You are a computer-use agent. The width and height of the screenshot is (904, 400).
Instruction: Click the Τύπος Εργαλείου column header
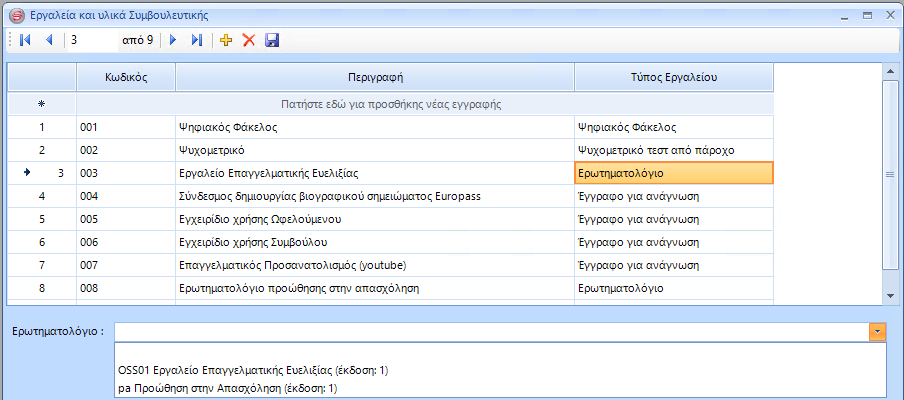[x=673, y=77]
